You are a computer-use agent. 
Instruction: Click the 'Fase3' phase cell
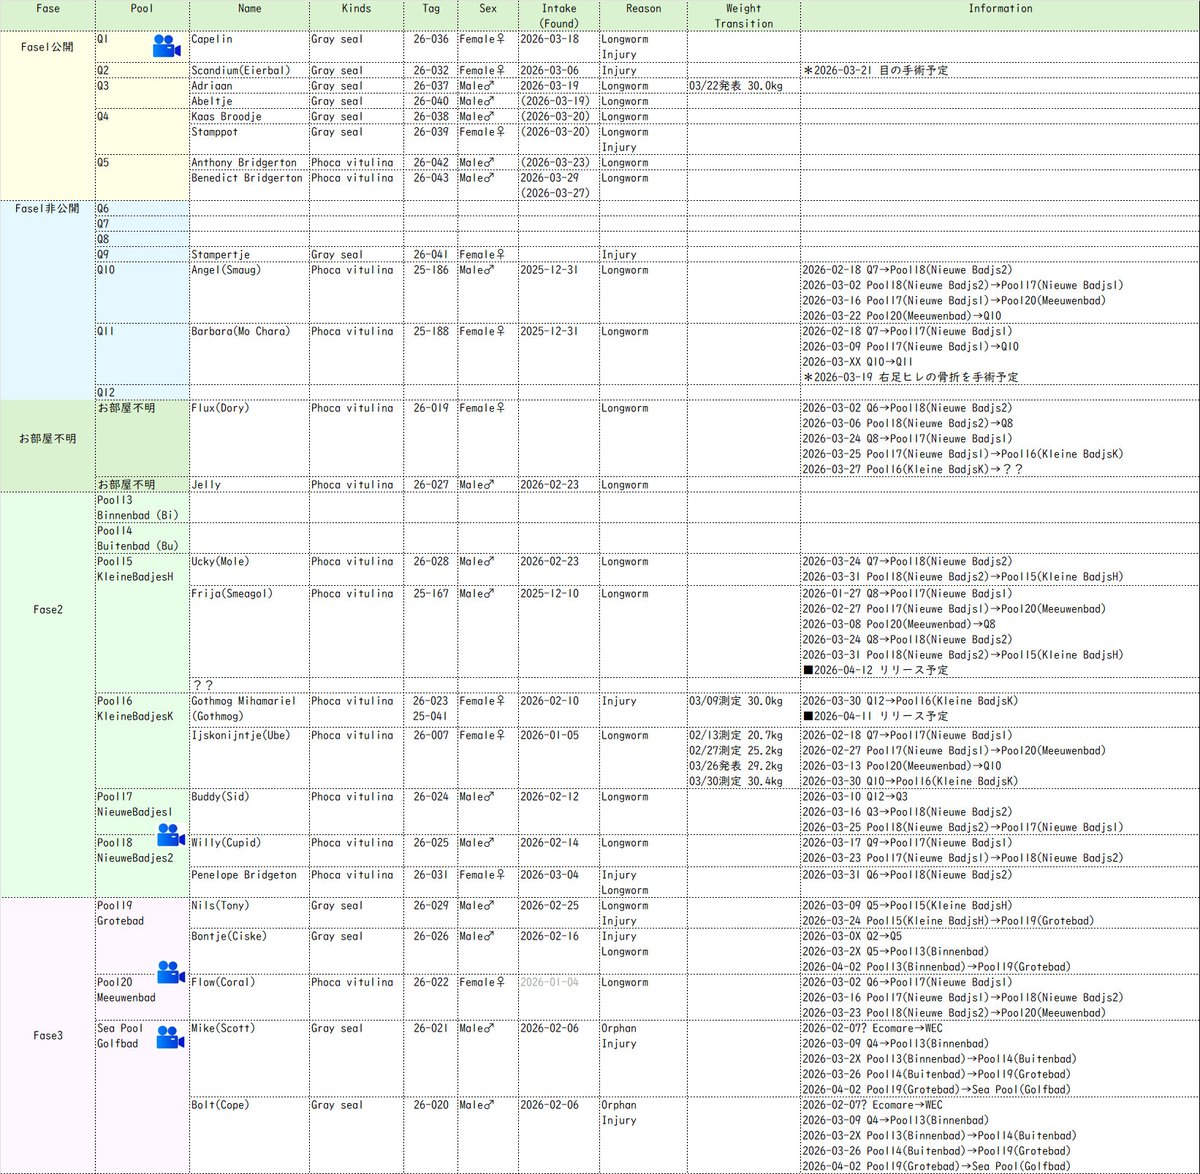point(47,1035)
